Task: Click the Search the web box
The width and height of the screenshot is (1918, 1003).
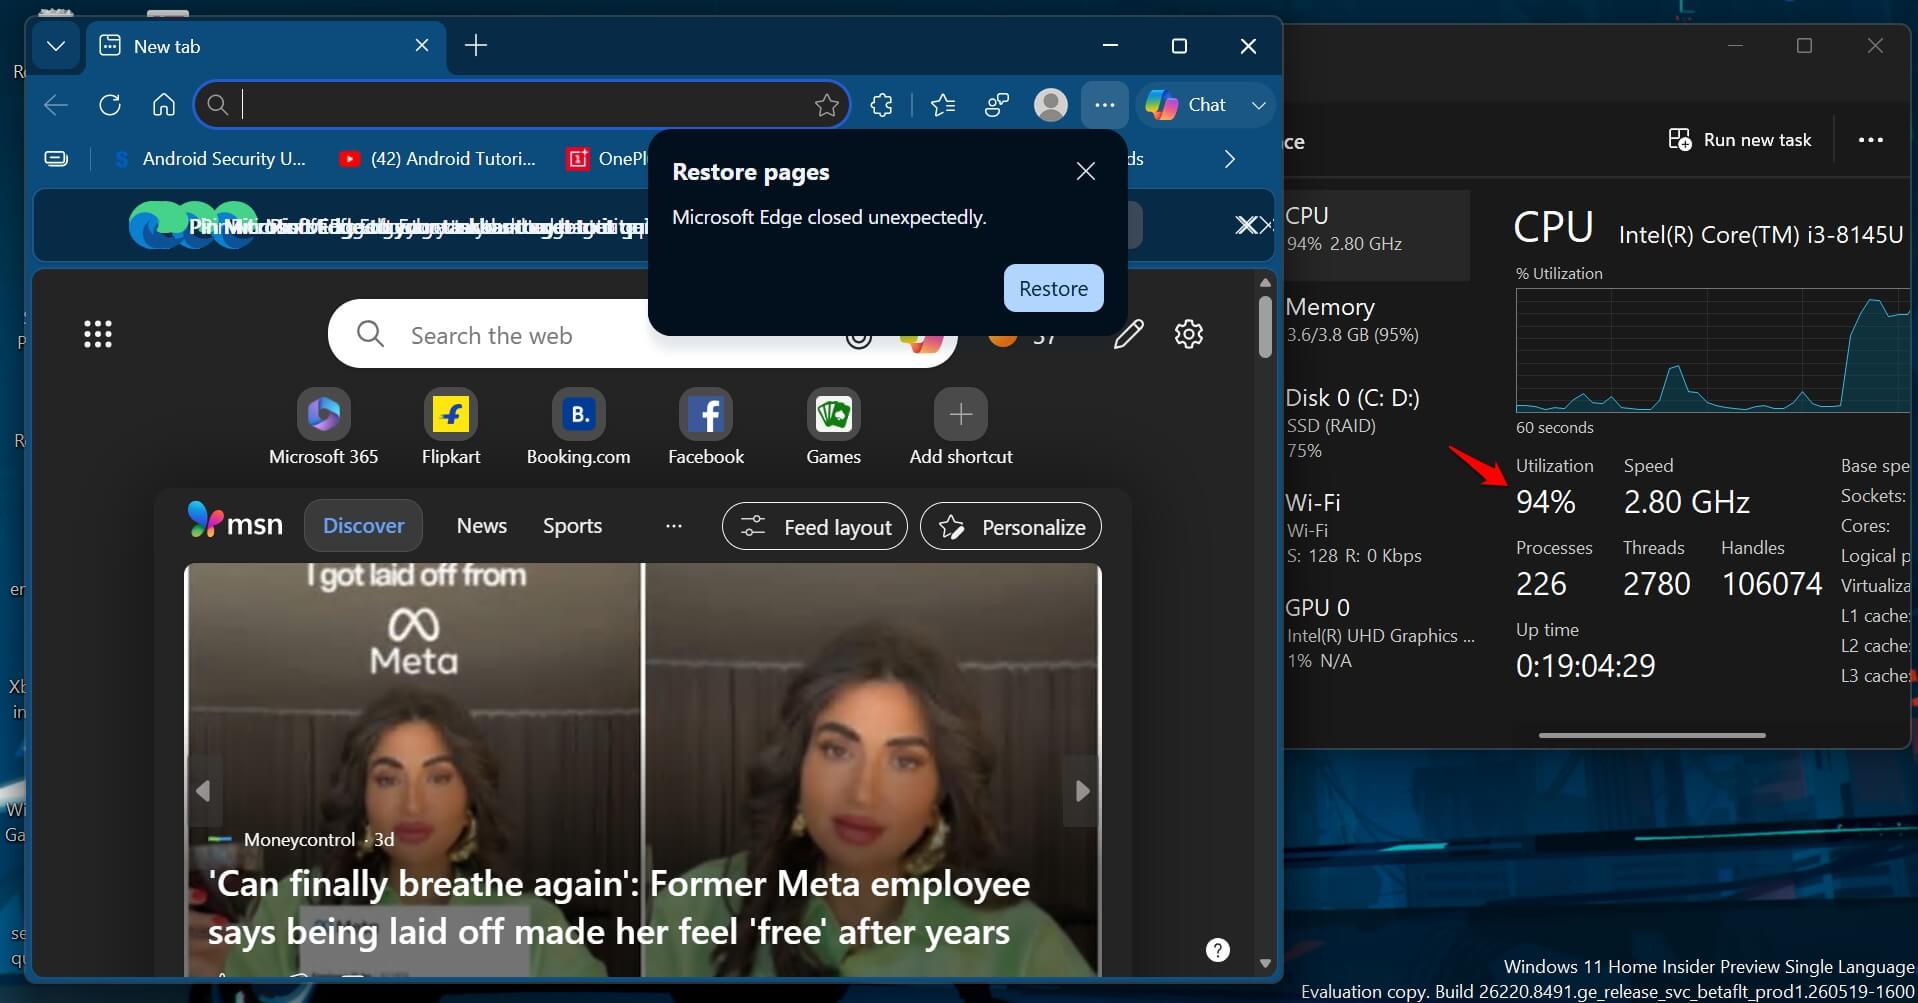Action: [490, 335]
